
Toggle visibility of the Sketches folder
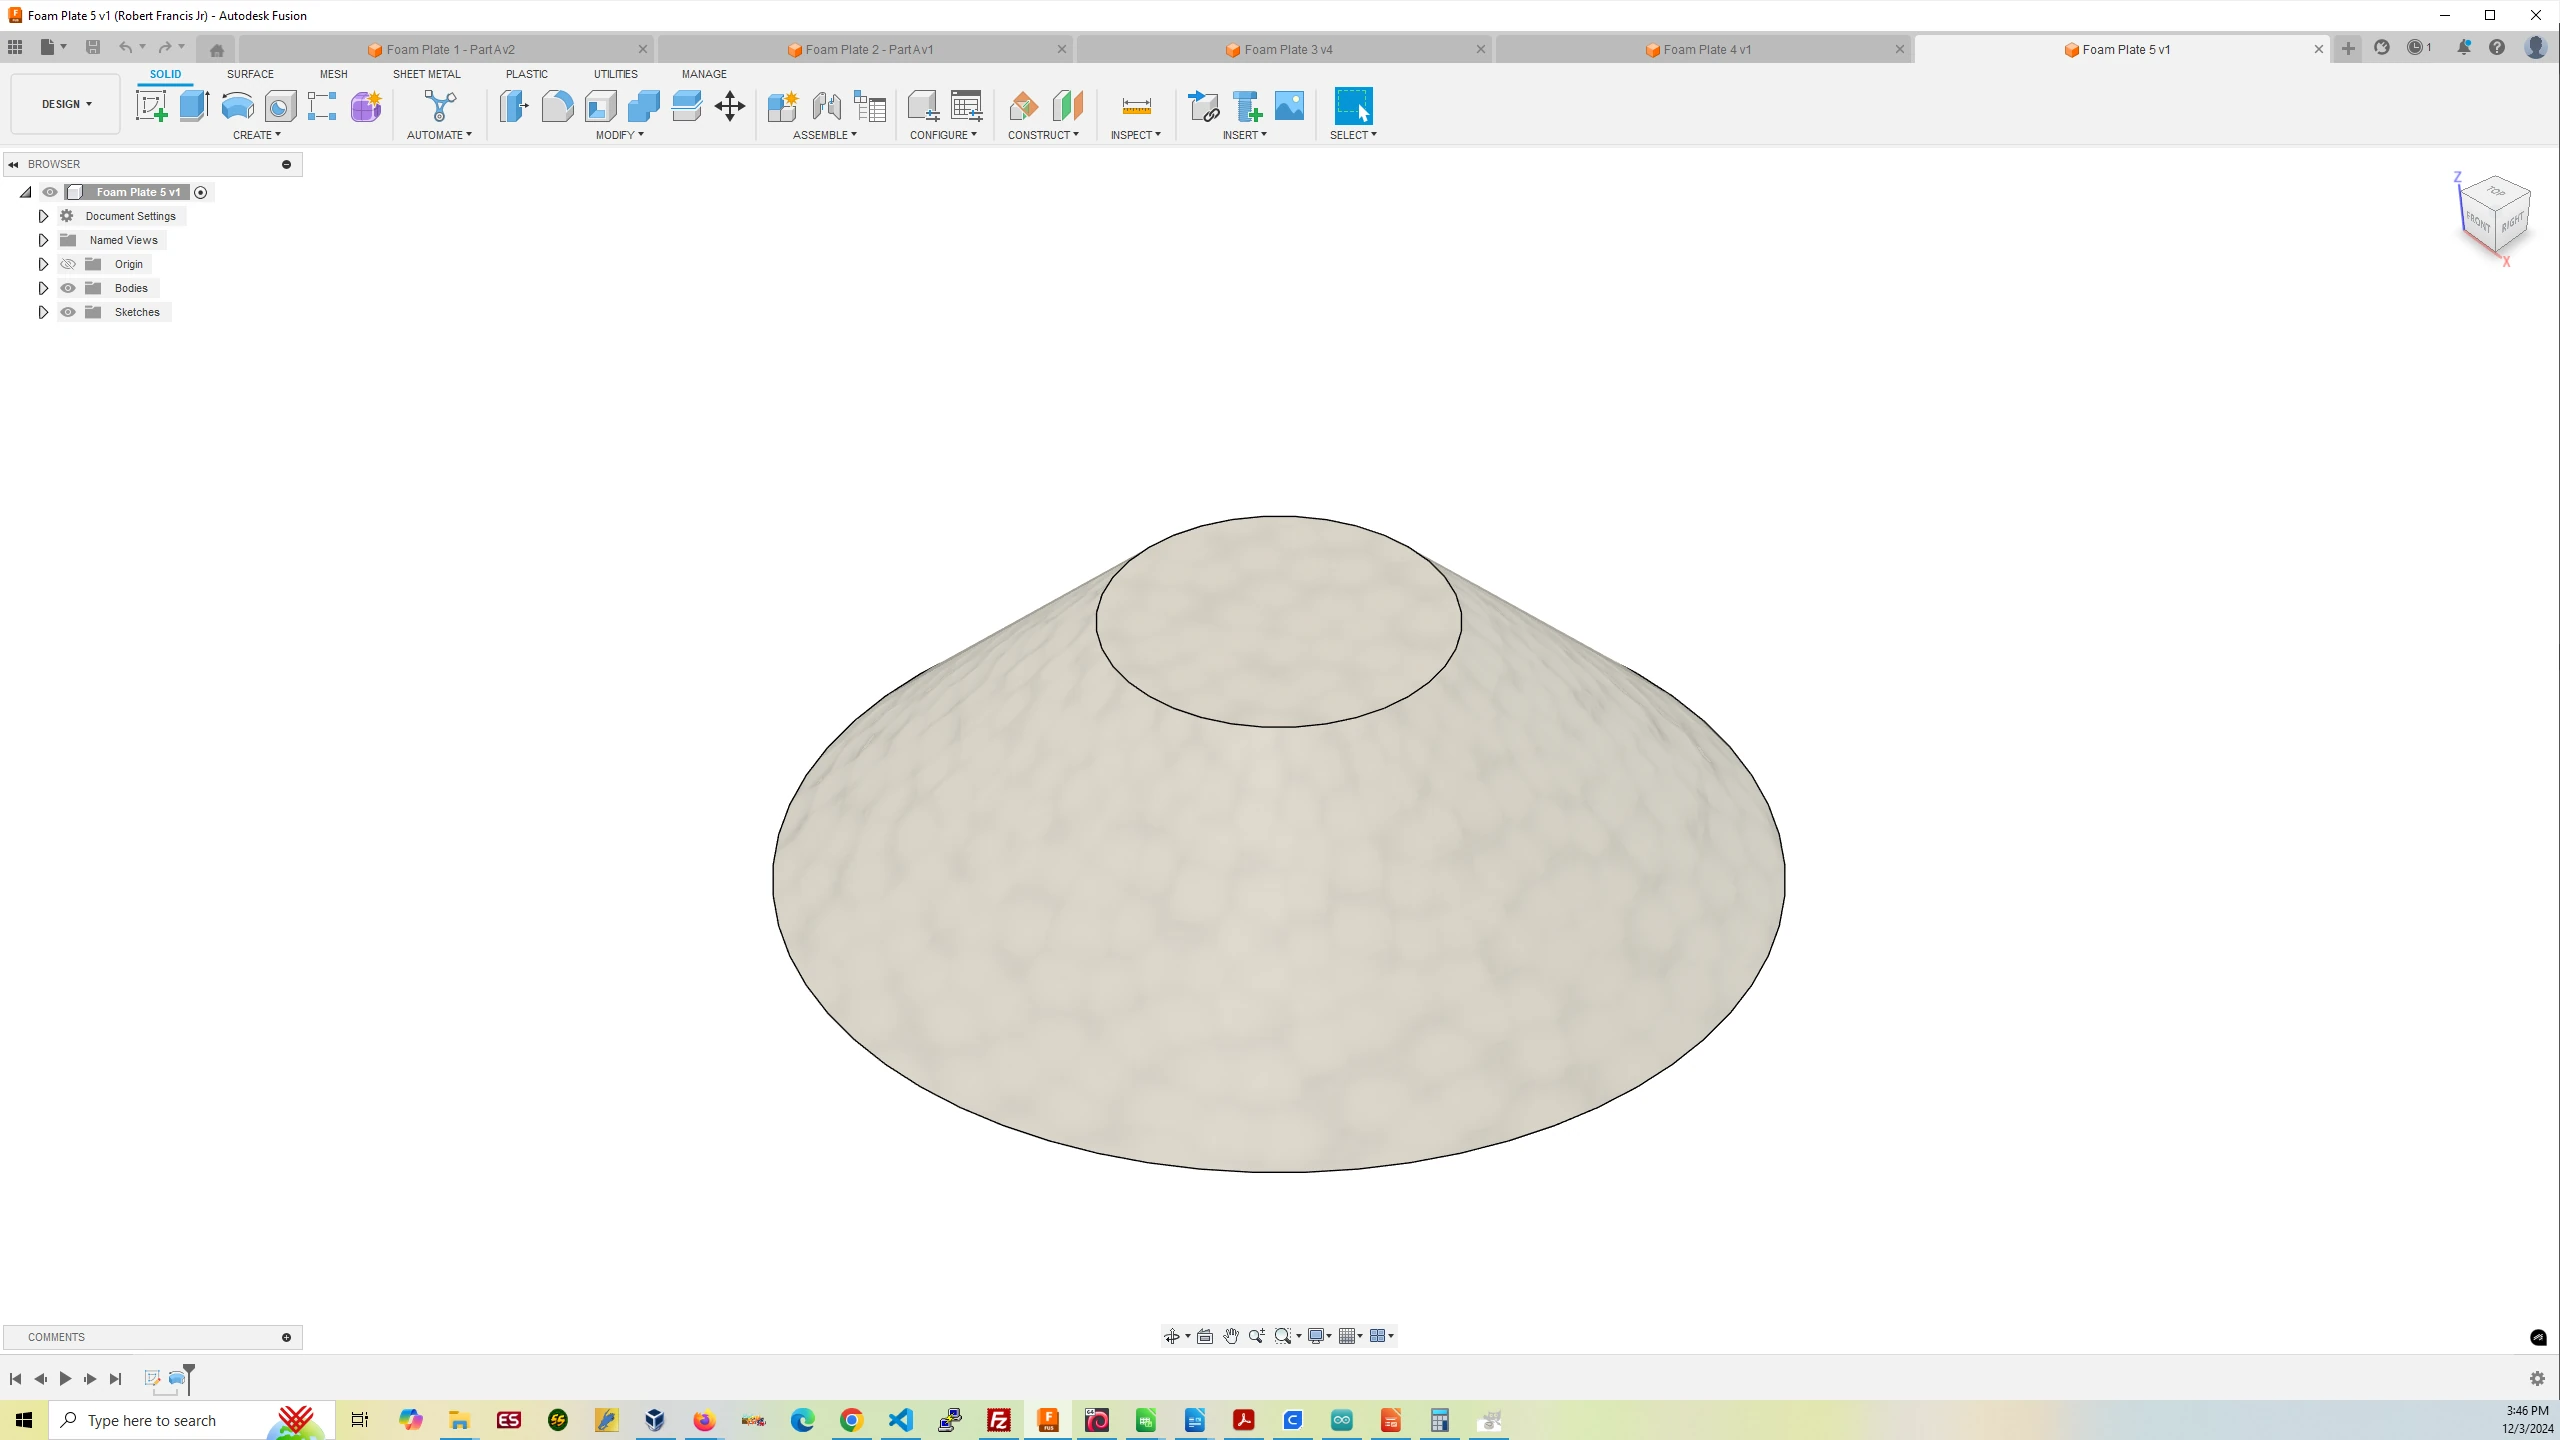68,312
